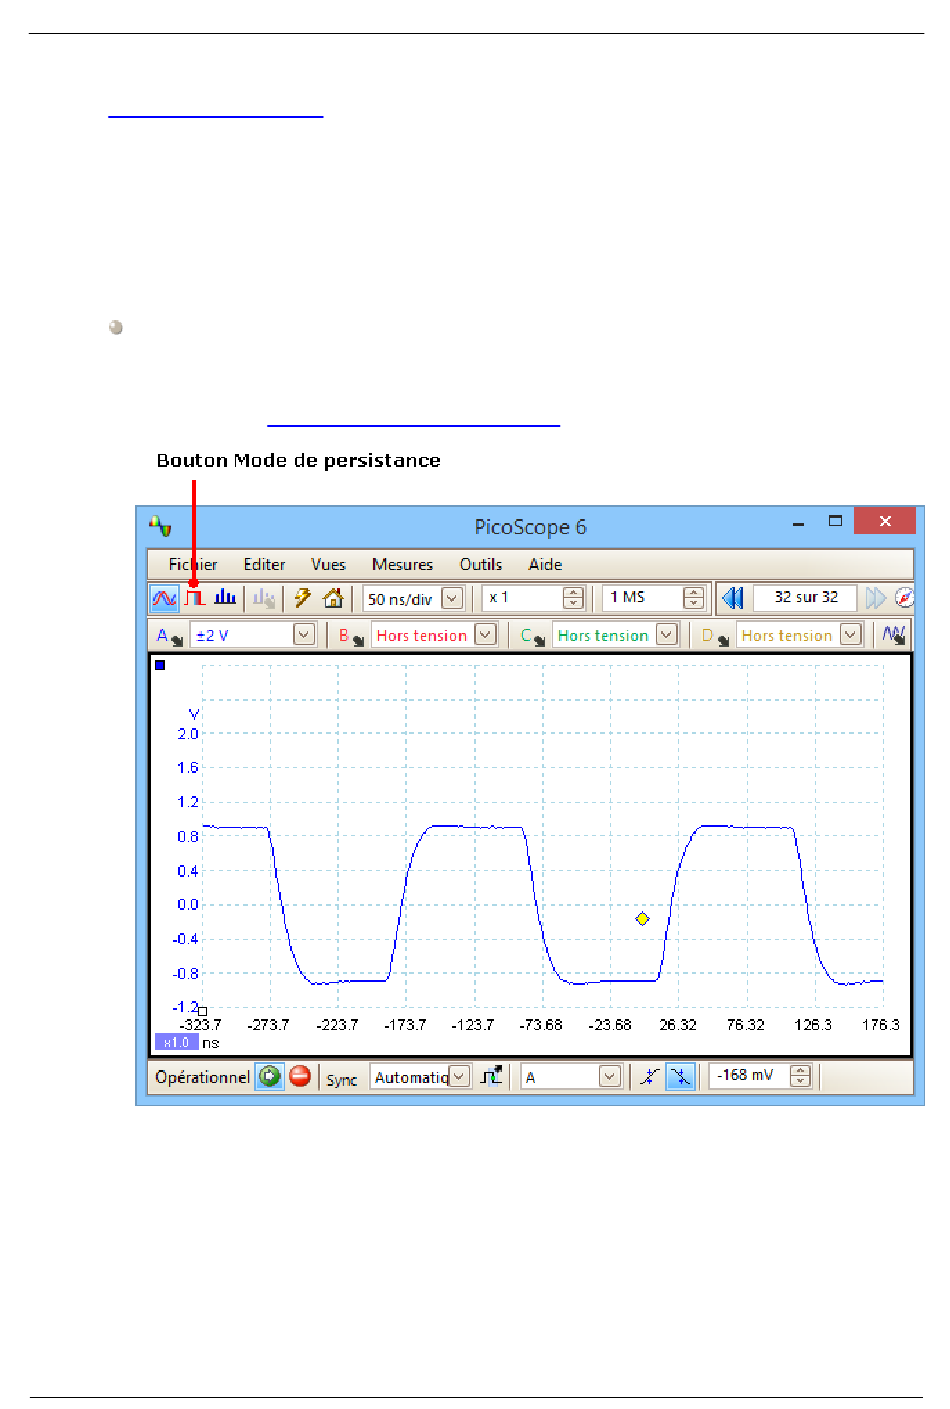Click the 0.0 voltage axis label
The image size is (950, 1409).
[x=188, y=905]
